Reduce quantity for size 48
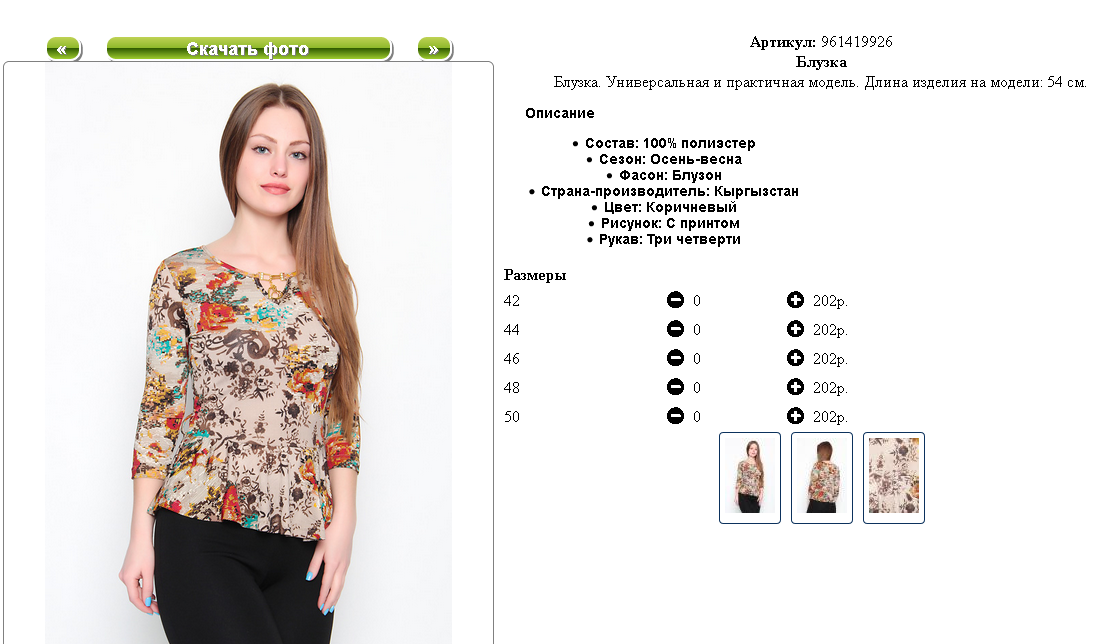 (x=675, y=388)
